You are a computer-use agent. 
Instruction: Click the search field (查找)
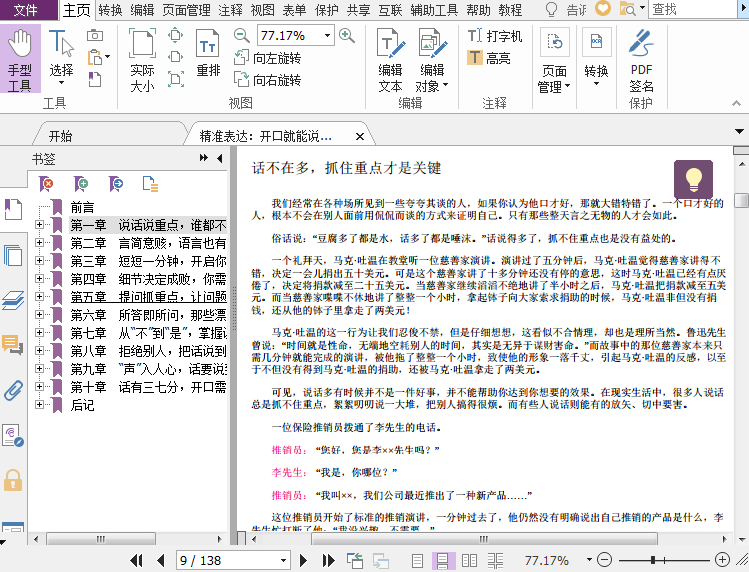(x=693, y=9)
